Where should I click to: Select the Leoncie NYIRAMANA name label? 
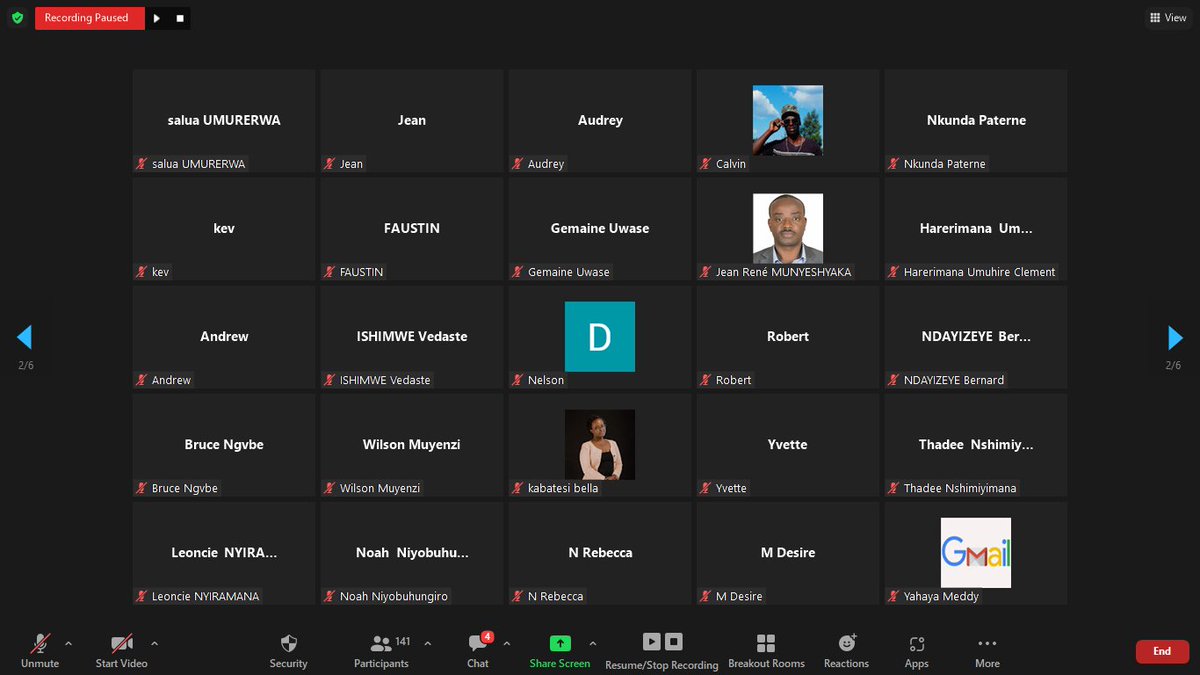tap(205, 596)
